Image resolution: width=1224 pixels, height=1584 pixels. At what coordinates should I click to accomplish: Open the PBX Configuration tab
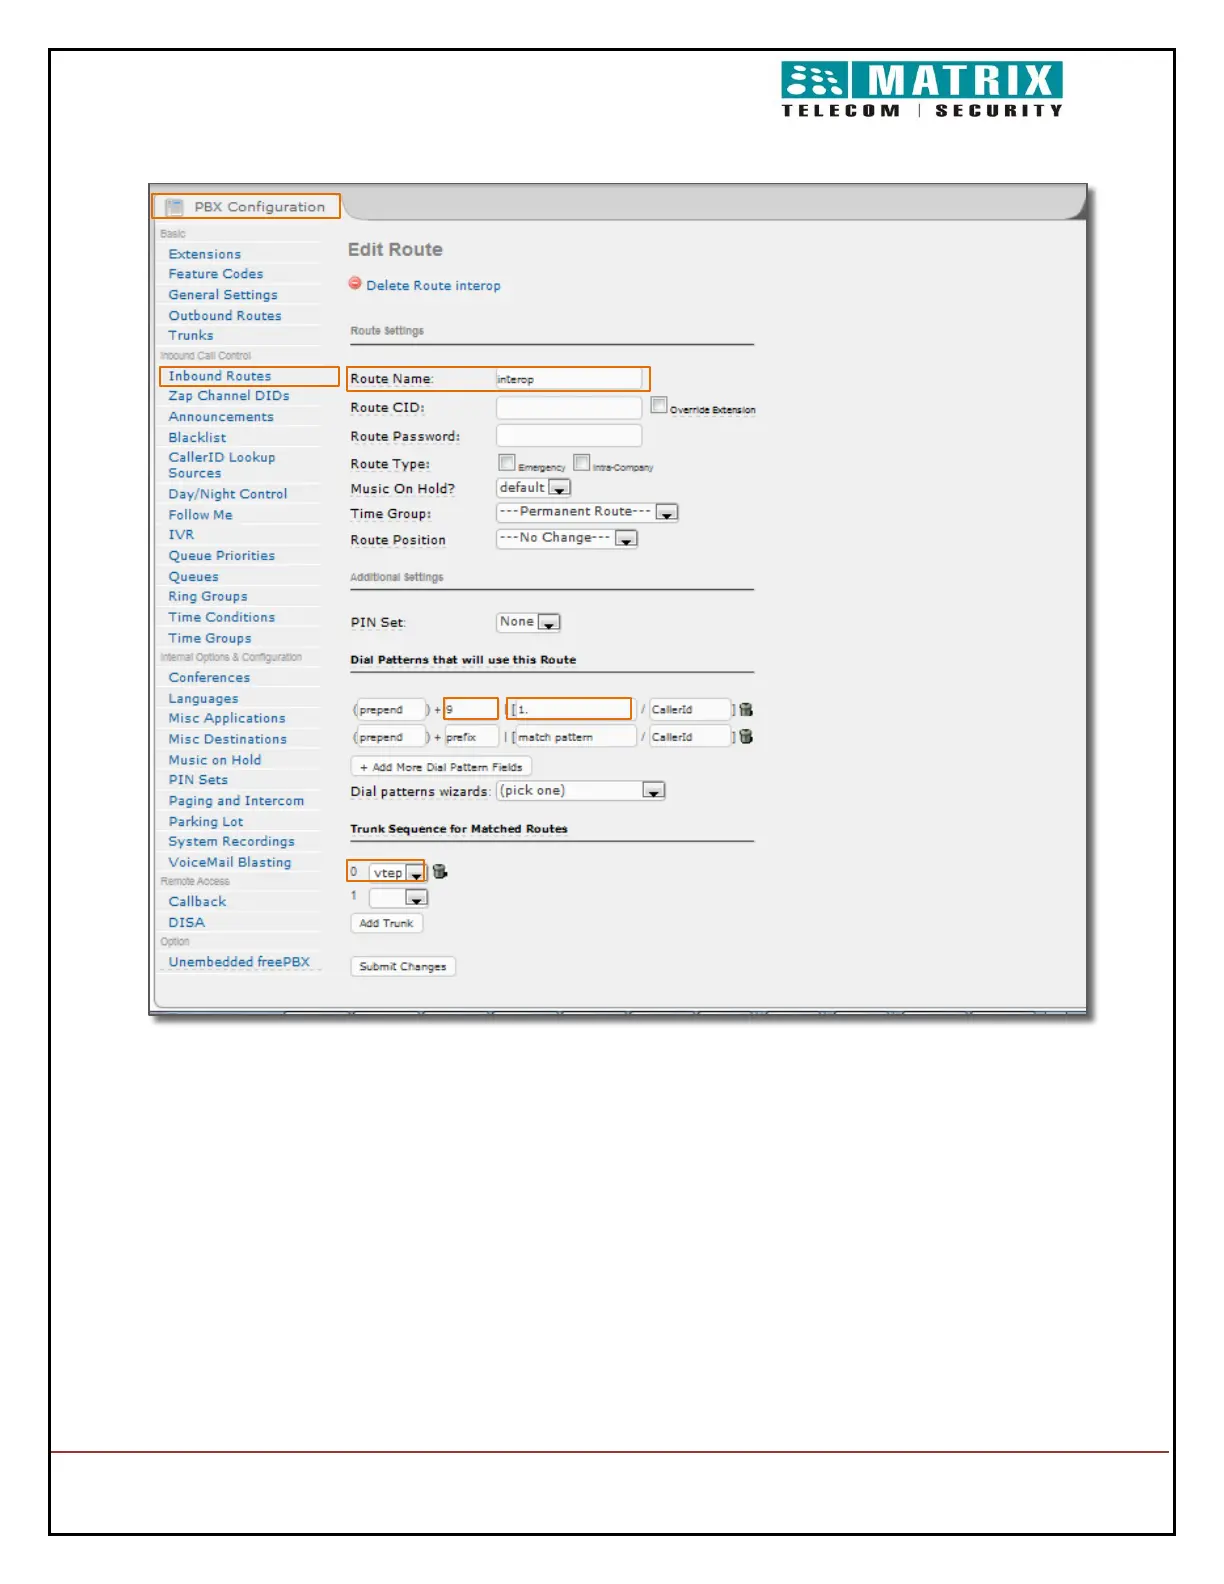tap(246, 207)
